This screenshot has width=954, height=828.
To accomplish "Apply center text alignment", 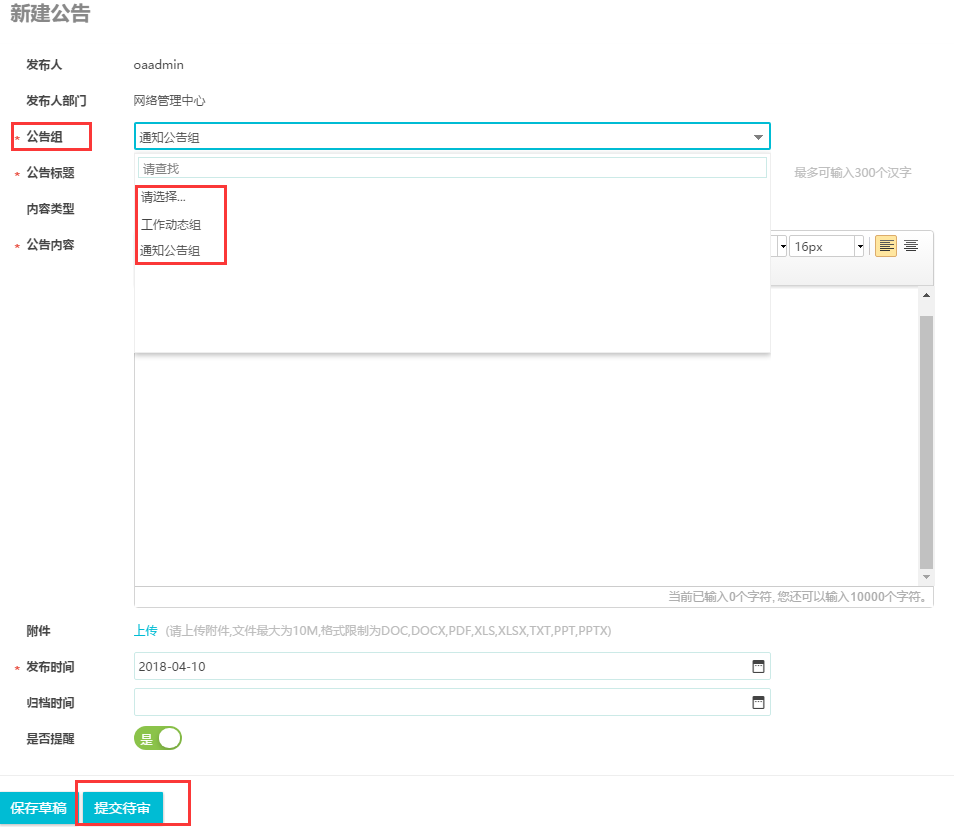I will pyautogui.click(x=911, y=246).
